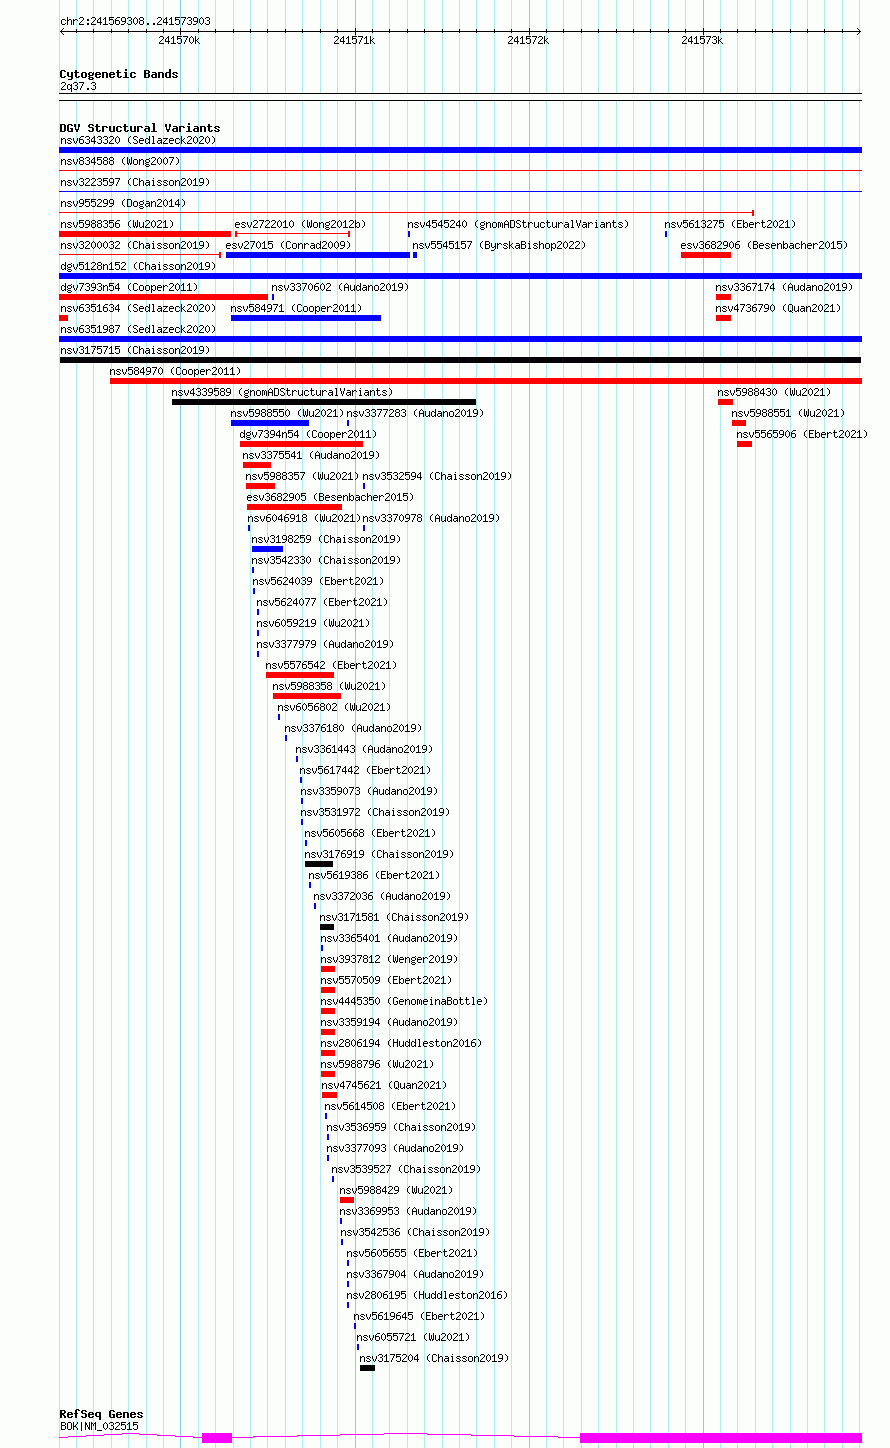Viewport: 890px width, 1448px height.
Task: Select nsv5576542 (Ebert2021) label
Action: coord(331,666)
